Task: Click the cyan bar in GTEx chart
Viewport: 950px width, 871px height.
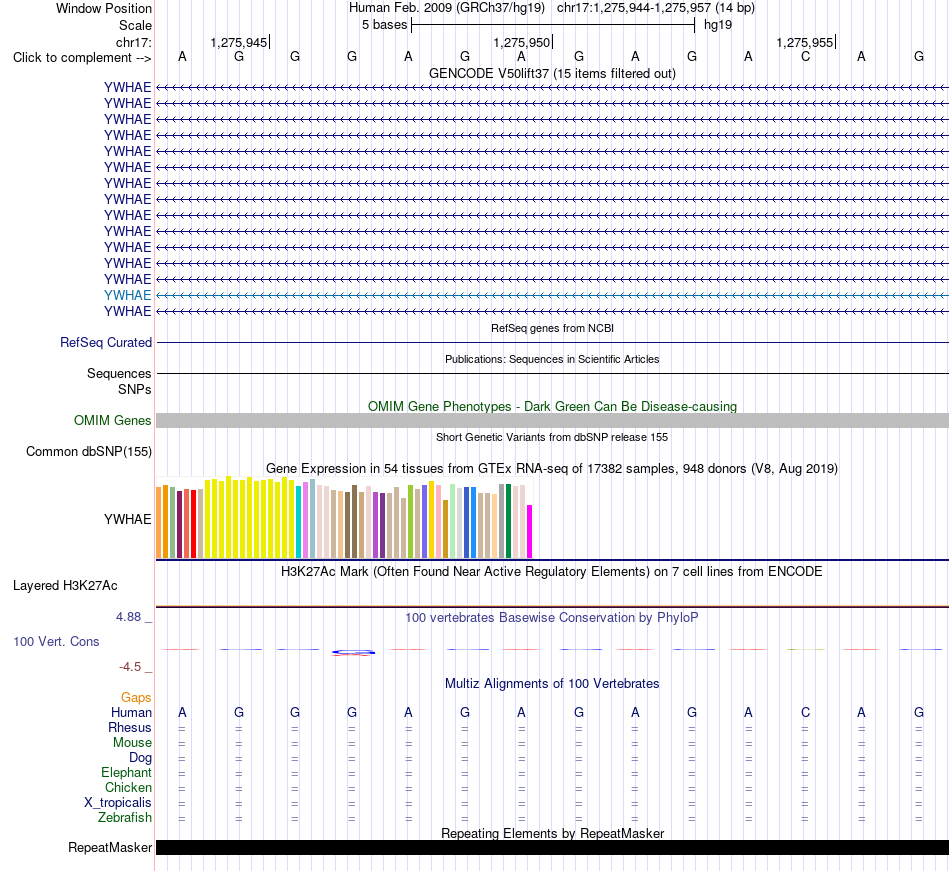Action: [x=299, y=522]
